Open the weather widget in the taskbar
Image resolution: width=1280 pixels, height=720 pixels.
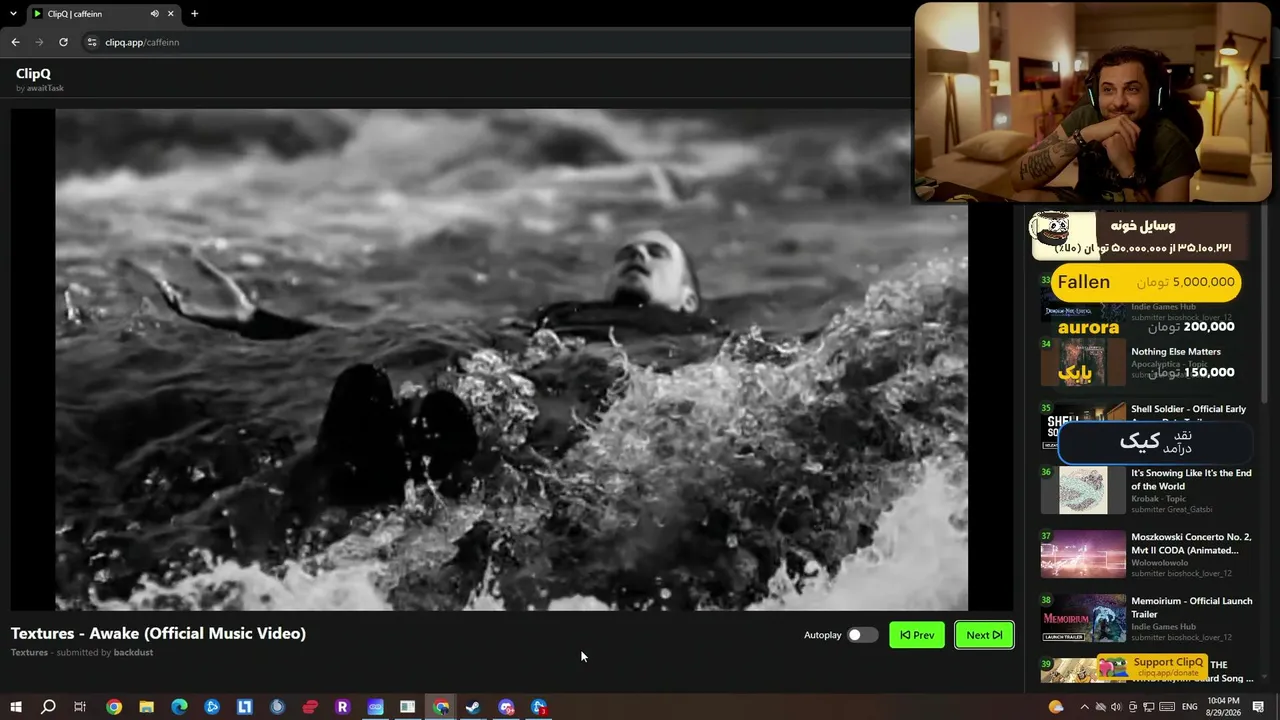1055,707
